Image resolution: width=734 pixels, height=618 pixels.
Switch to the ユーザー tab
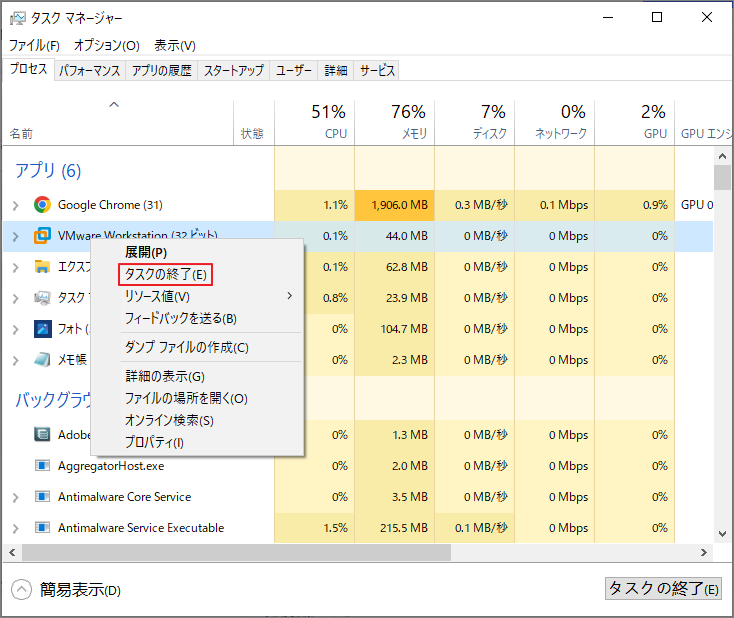coord(294,71)
